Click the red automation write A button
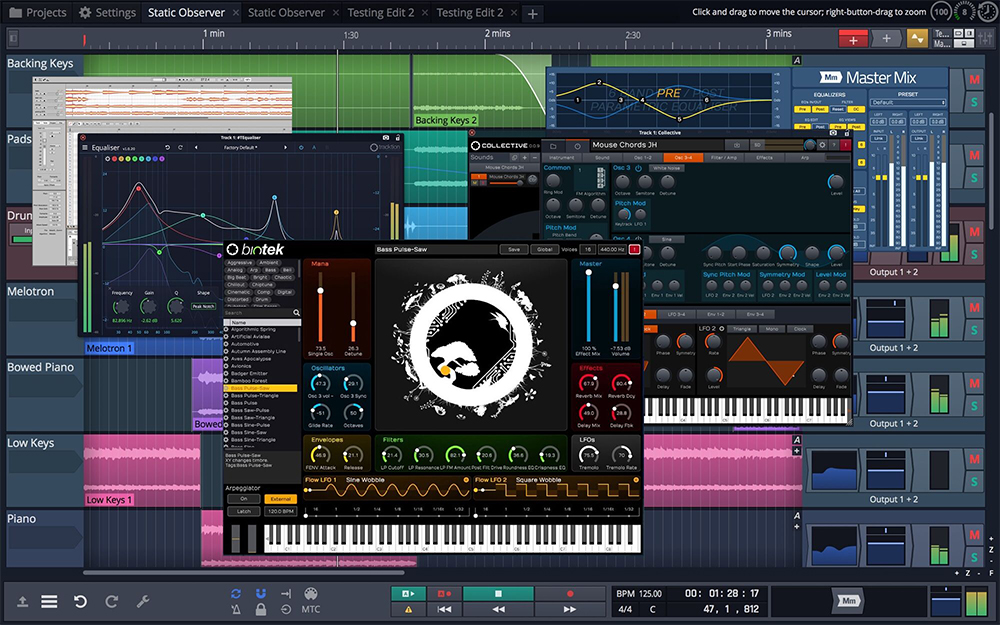The width and height of the screenshot is (1000, 625). 445,593
